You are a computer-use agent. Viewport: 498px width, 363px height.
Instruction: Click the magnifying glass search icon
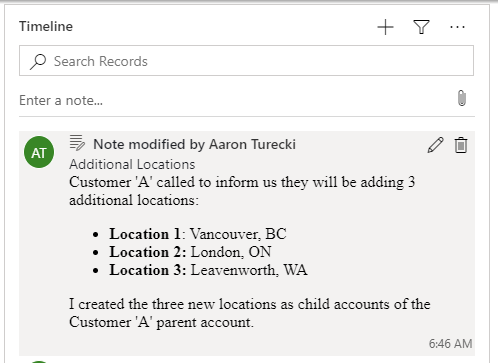38,62
